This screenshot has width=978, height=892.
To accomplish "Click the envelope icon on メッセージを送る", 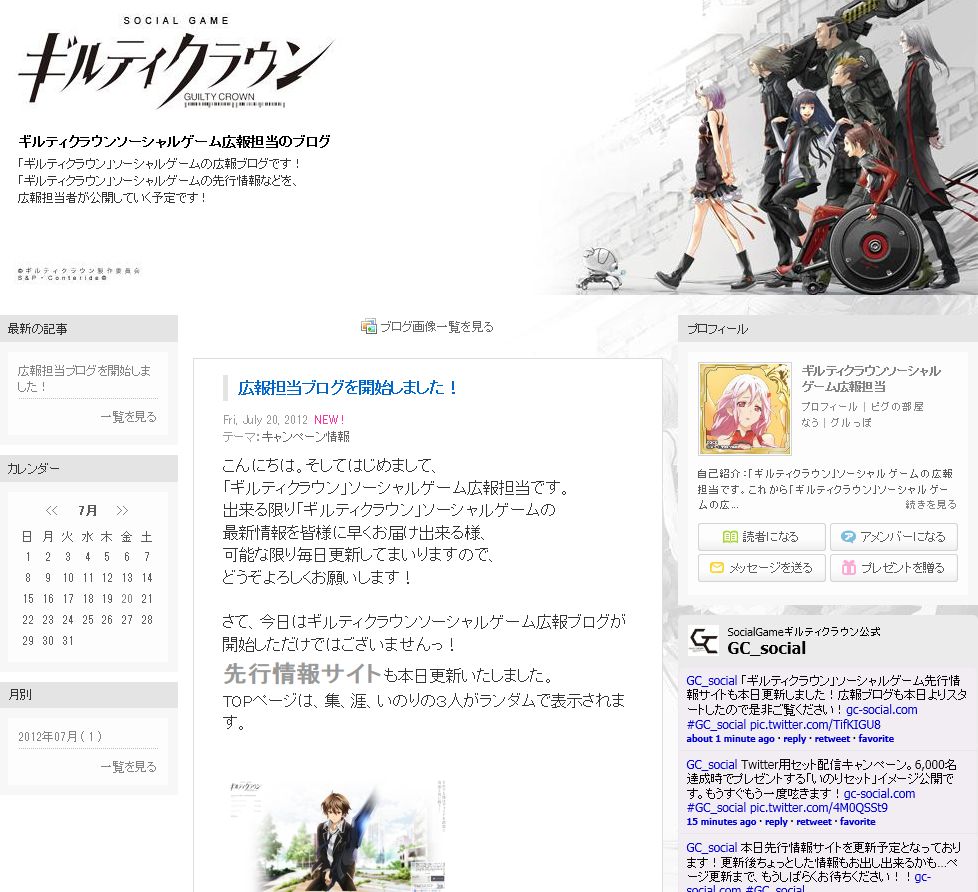I will coord(717,568).
